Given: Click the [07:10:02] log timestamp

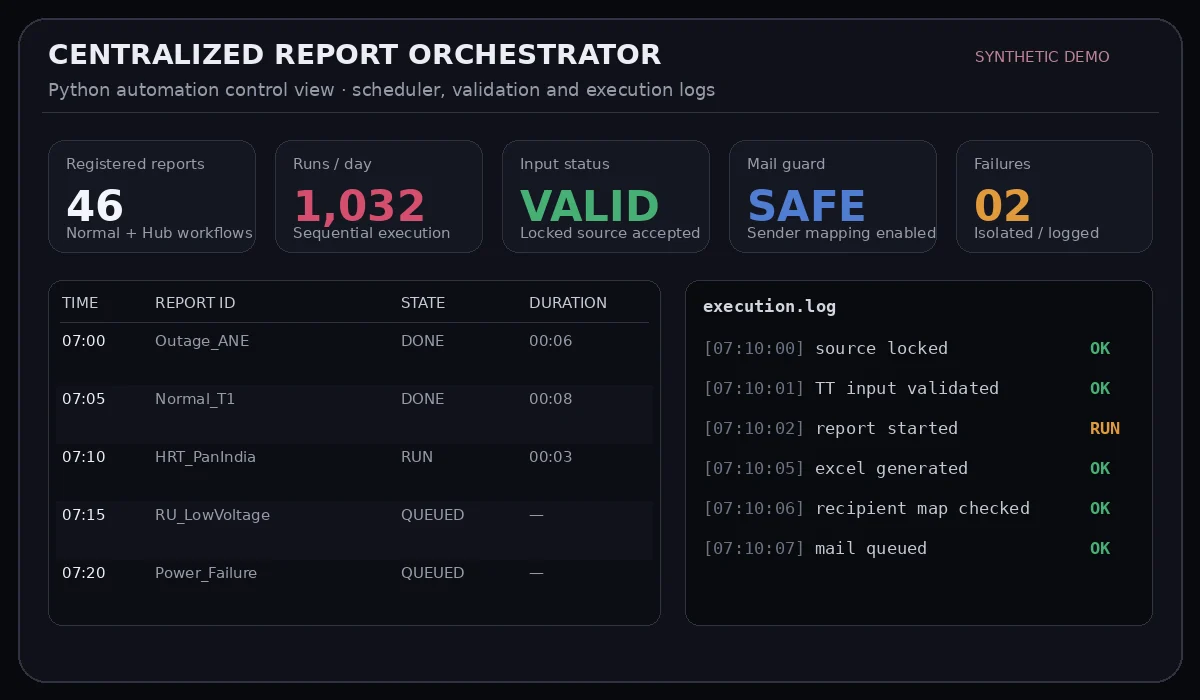Looking at the screenshot, I should [754, 429].
